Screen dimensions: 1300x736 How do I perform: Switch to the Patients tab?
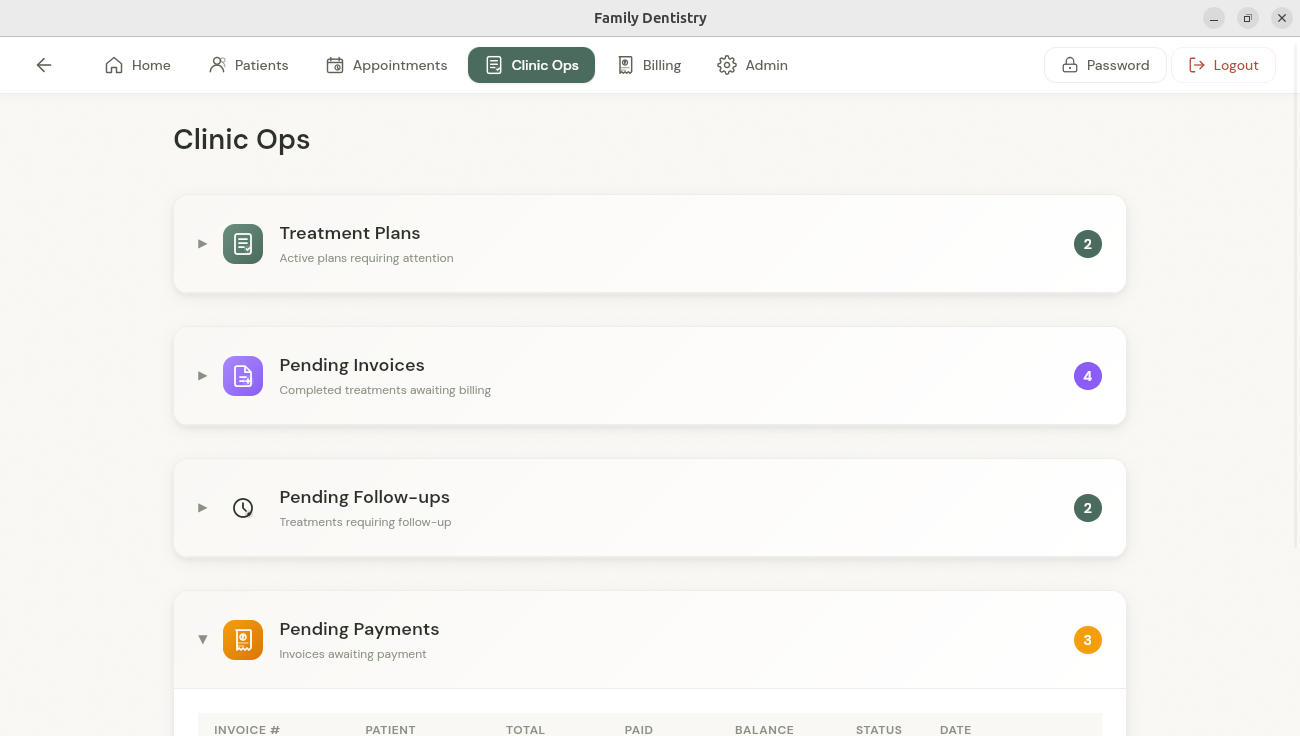(x=249, y=65)
